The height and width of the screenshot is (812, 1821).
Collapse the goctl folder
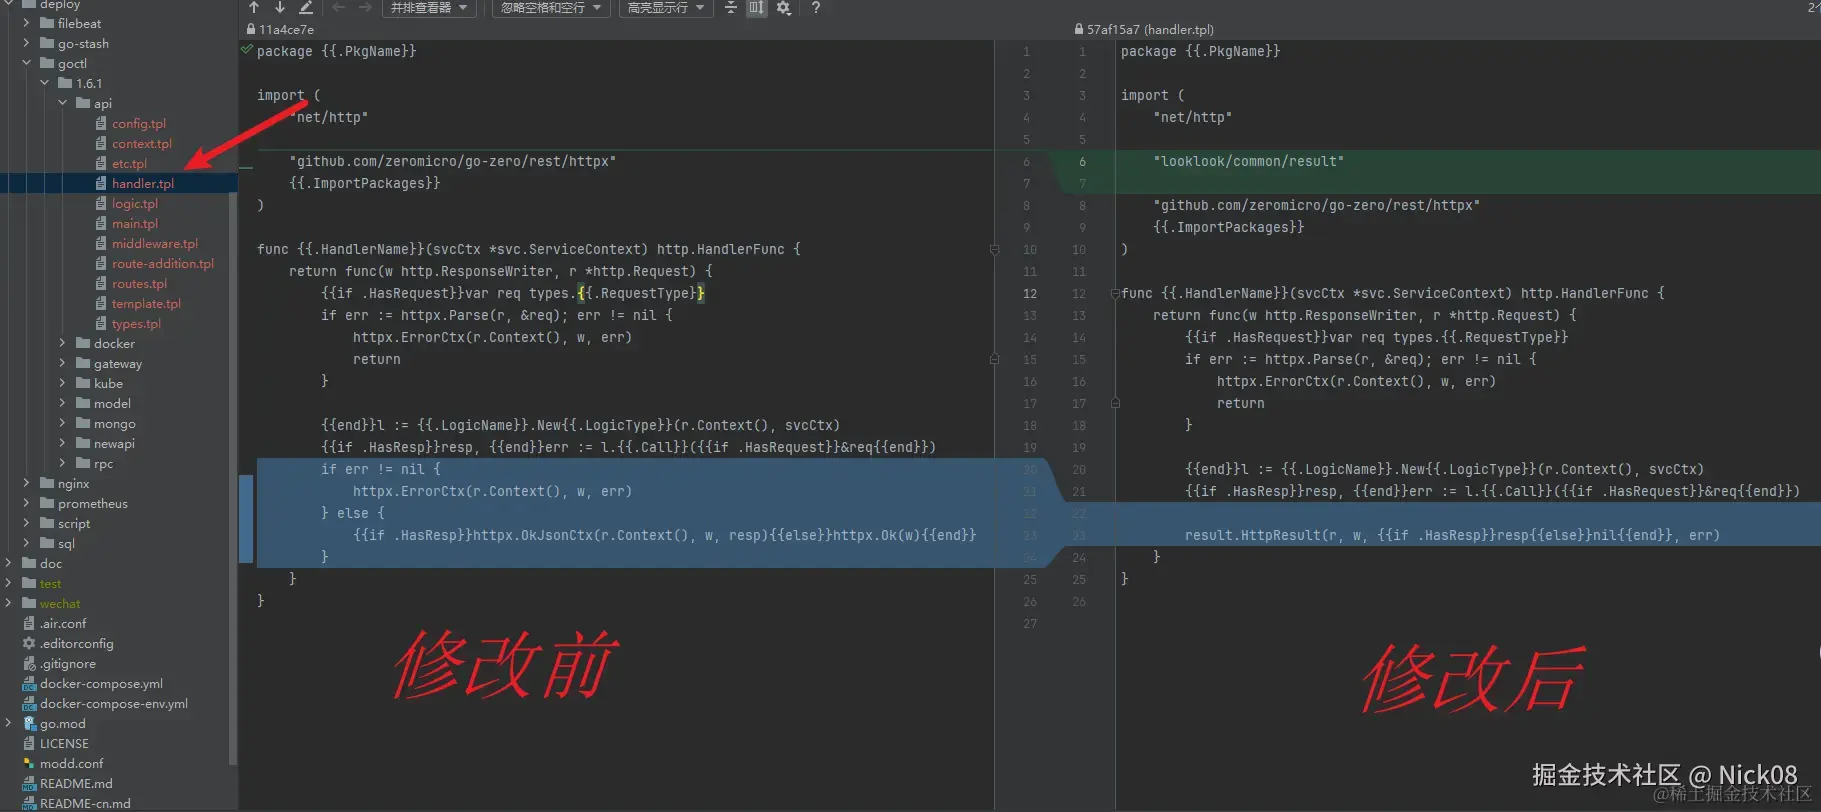(27, 63)
